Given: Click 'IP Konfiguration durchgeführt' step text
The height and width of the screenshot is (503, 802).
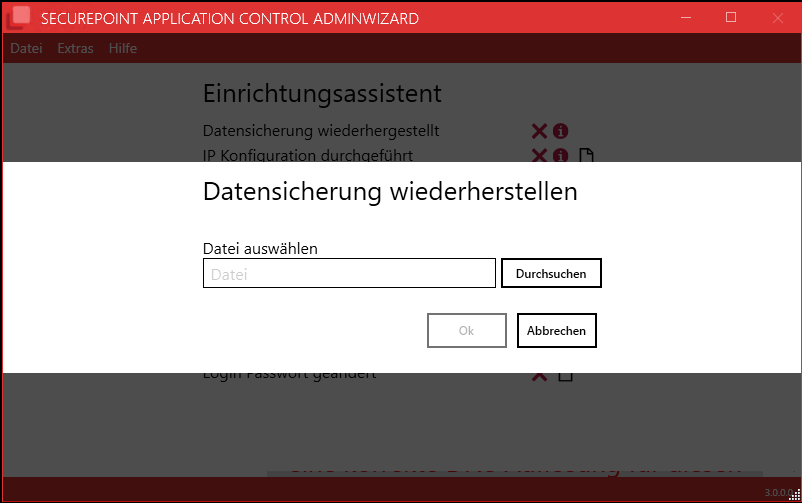Looking at the screenshot, I should point(308,155).
